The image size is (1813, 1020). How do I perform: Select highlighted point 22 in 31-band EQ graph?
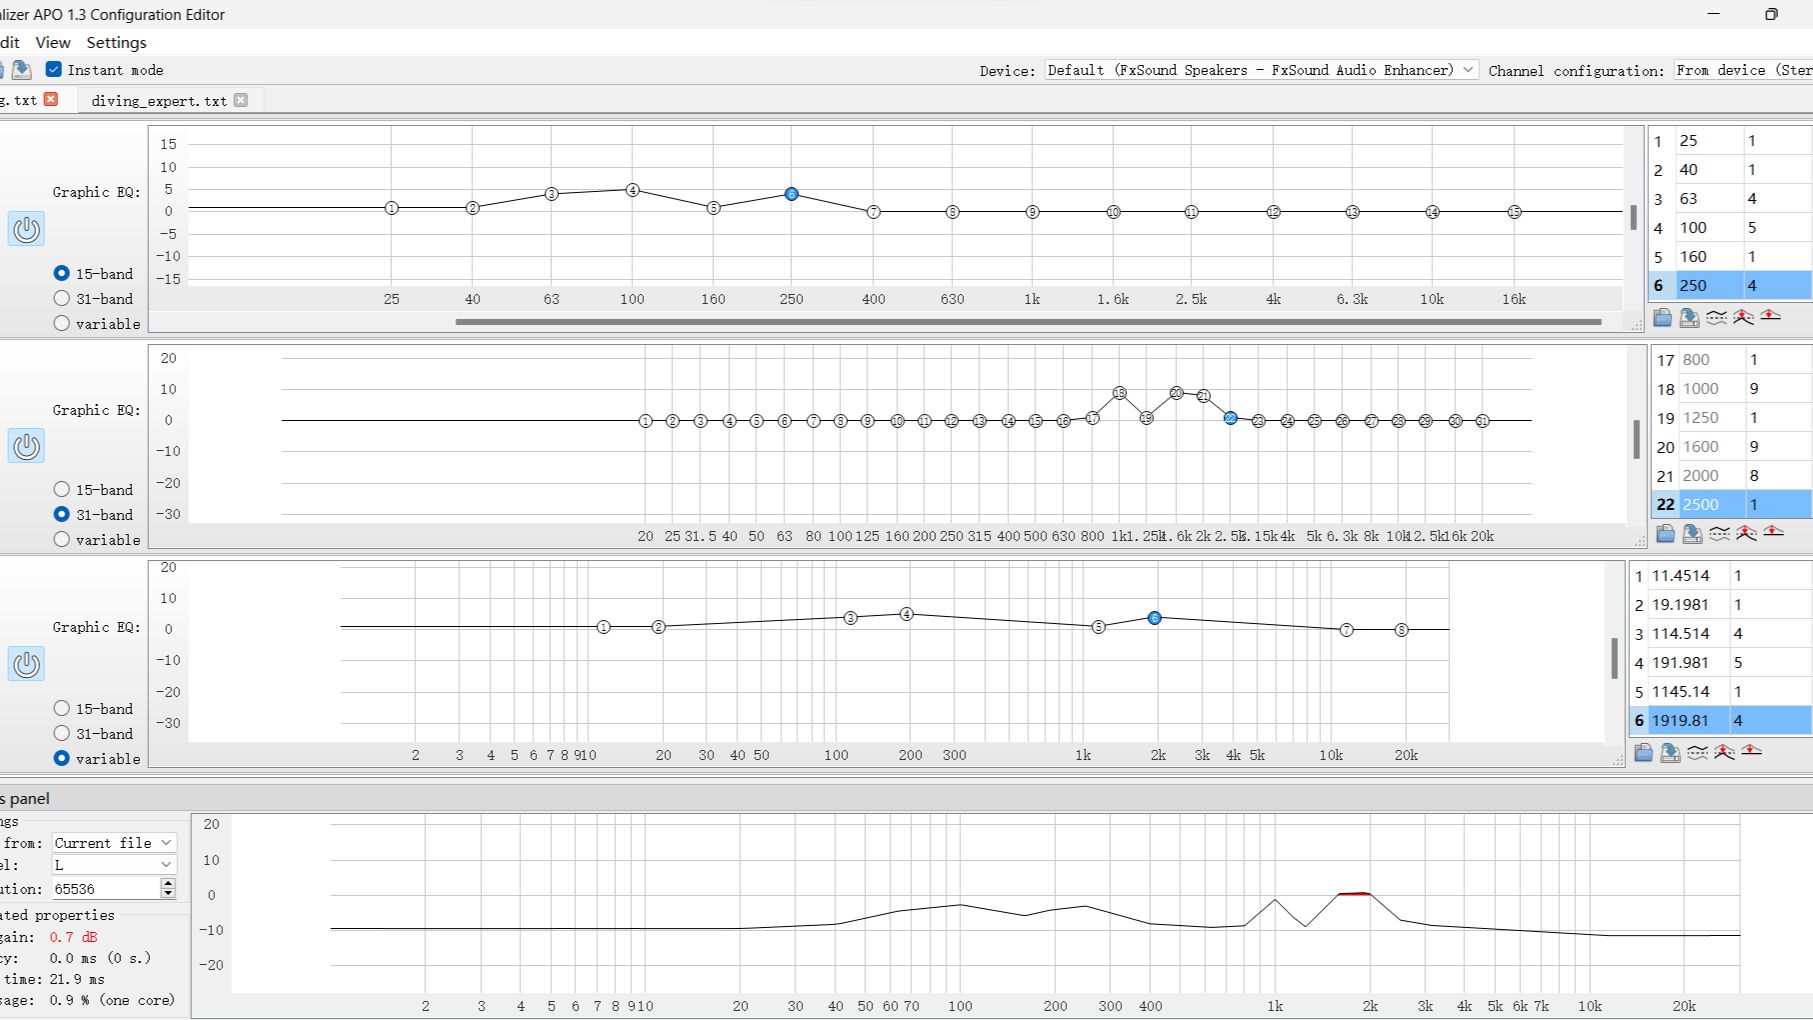[1230, 418]
